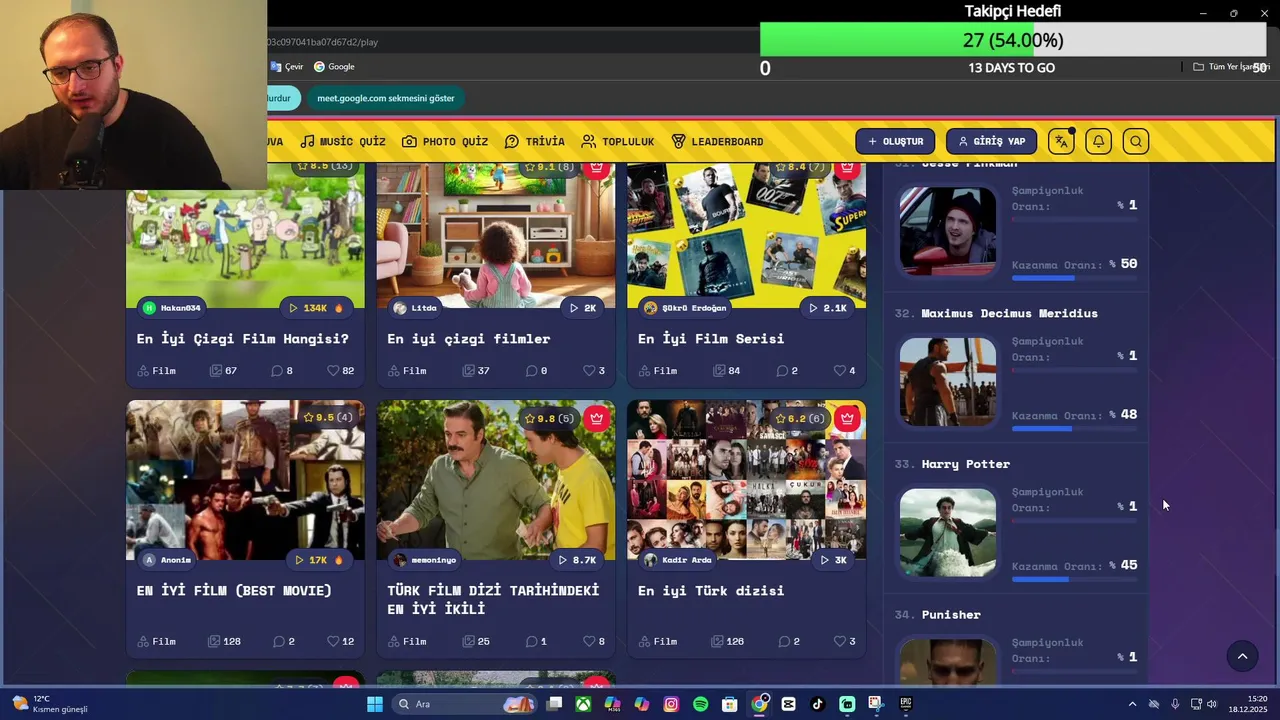Click heart icon on En İyi Film Serisi

[x=839, y=371]
